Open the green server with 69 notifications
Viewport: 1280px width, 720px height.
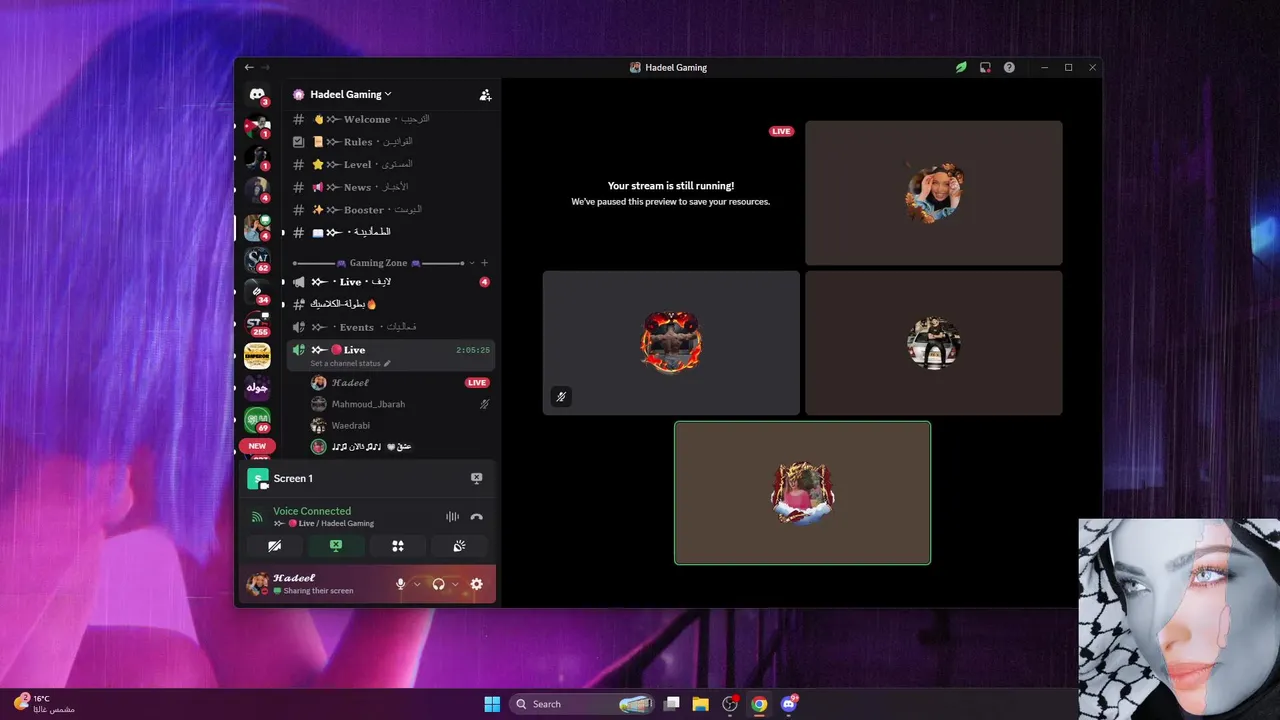point(257,420)
